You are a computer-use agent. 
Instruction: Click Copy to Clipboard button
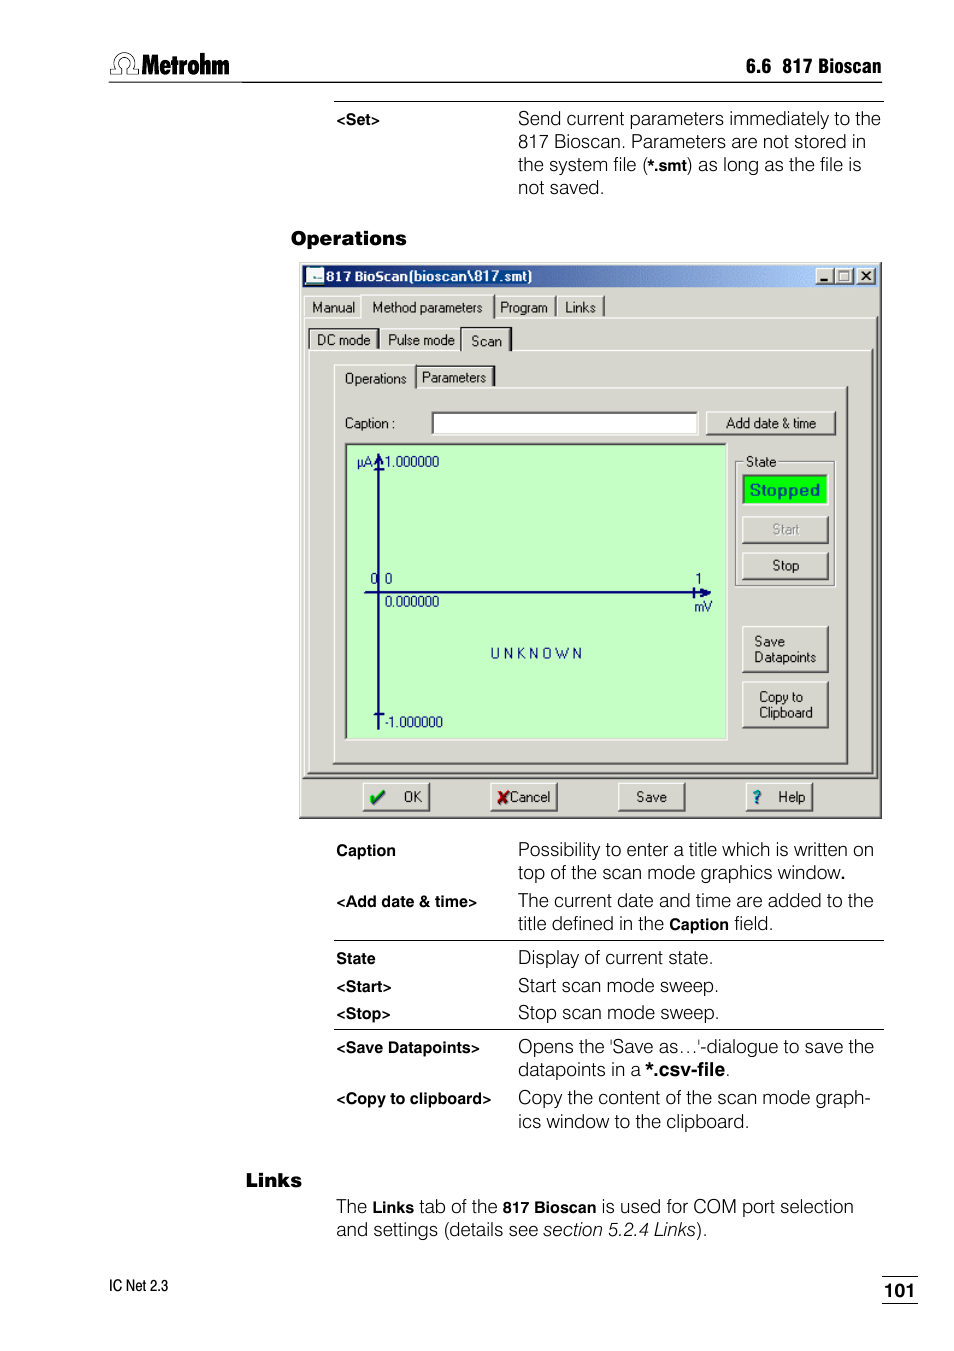[x=785, y=704]
